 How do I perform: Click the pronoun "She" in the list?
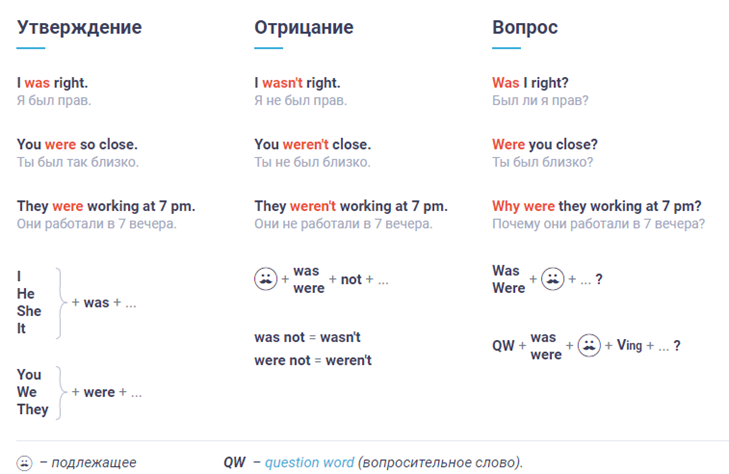(29, 311)
